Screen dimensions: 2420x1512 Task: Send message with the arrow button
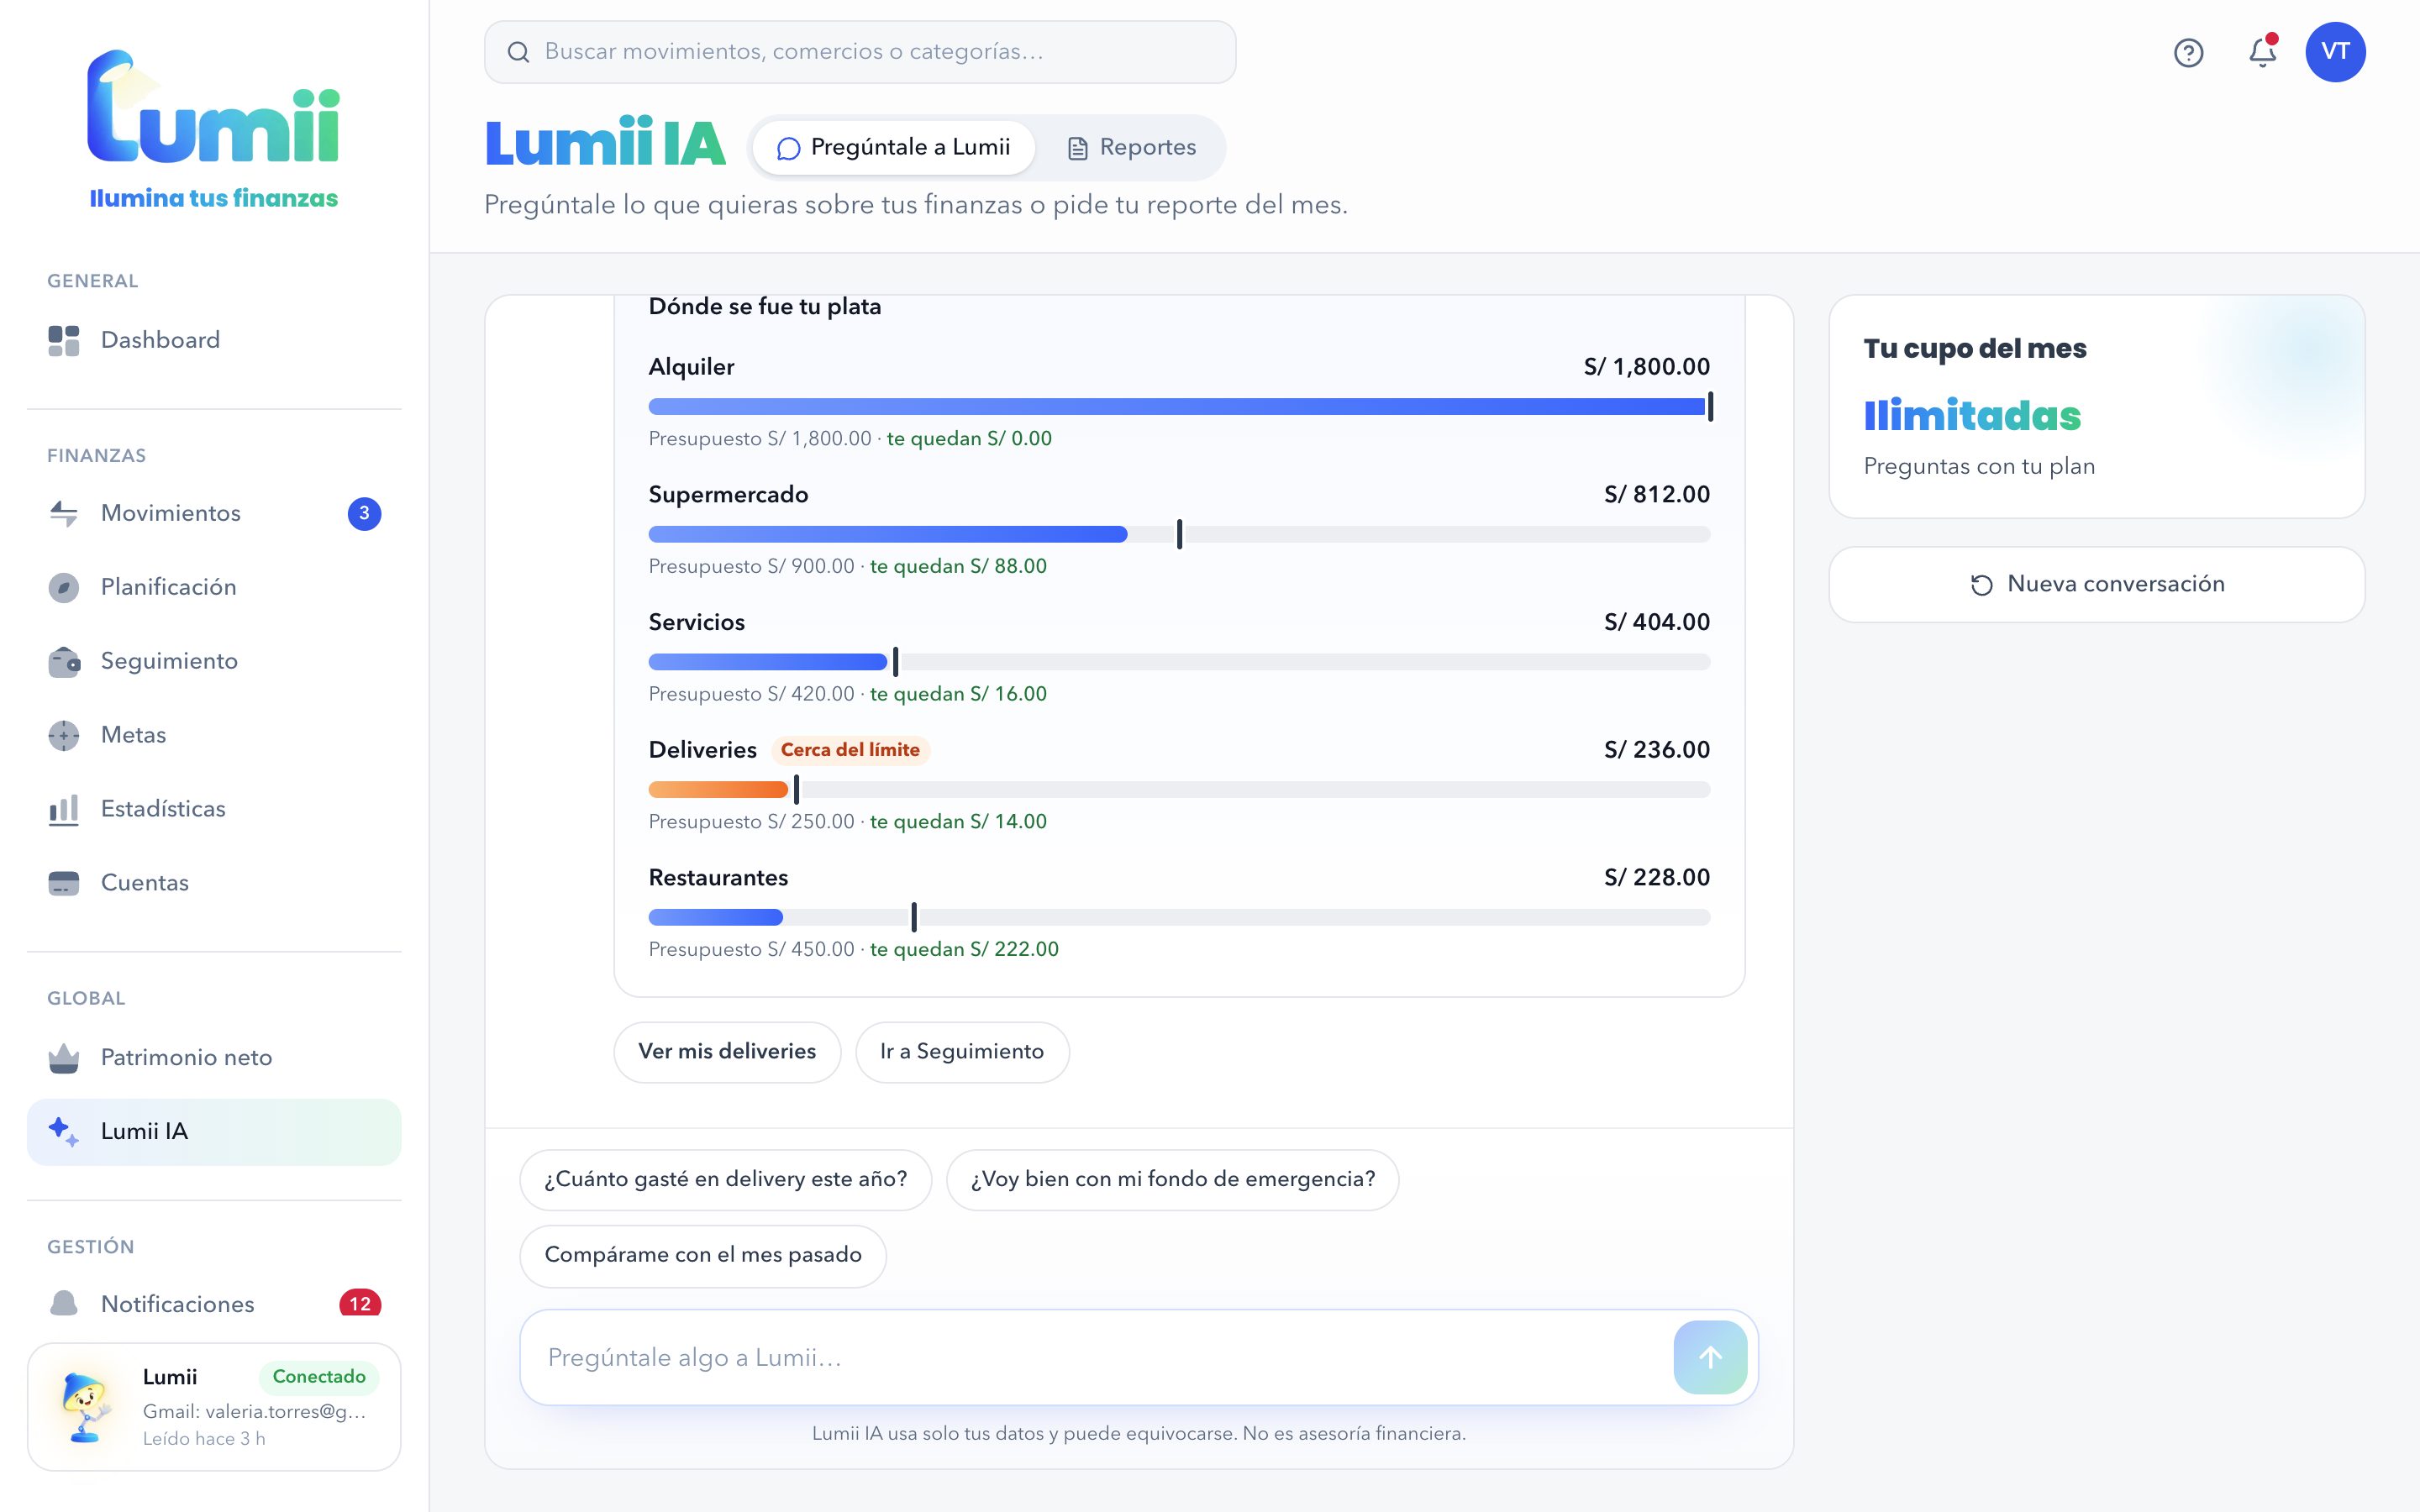click(1710, 1357)
